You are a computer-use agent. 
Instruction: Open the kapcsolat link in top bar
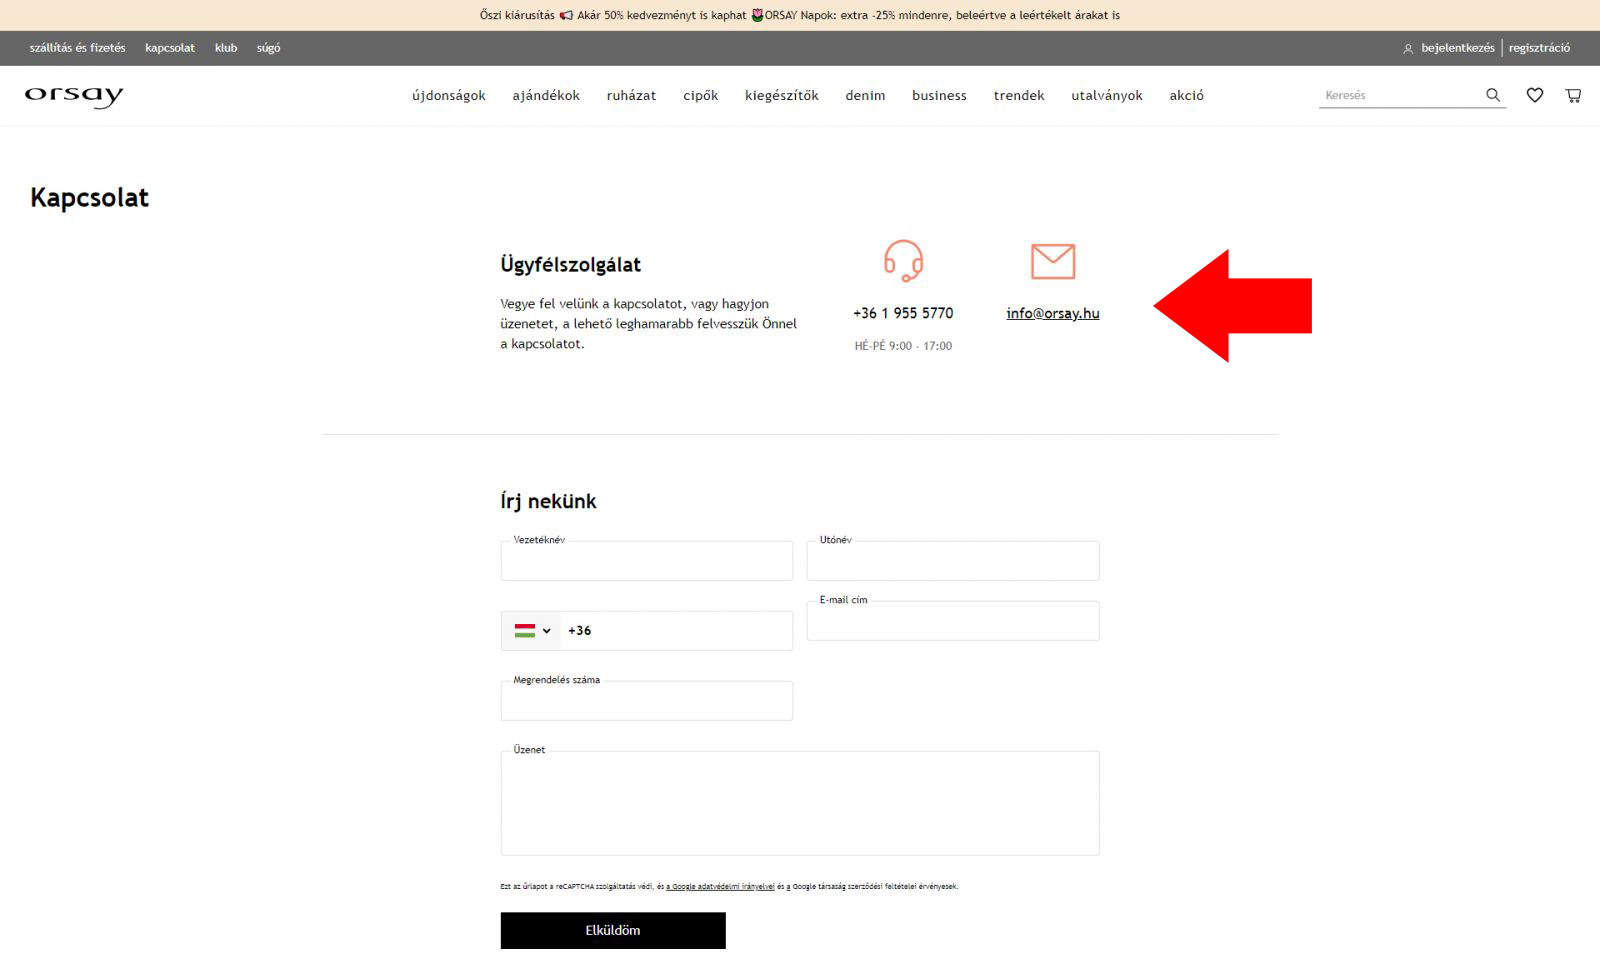pyautogui.click(x=170, y=48)
